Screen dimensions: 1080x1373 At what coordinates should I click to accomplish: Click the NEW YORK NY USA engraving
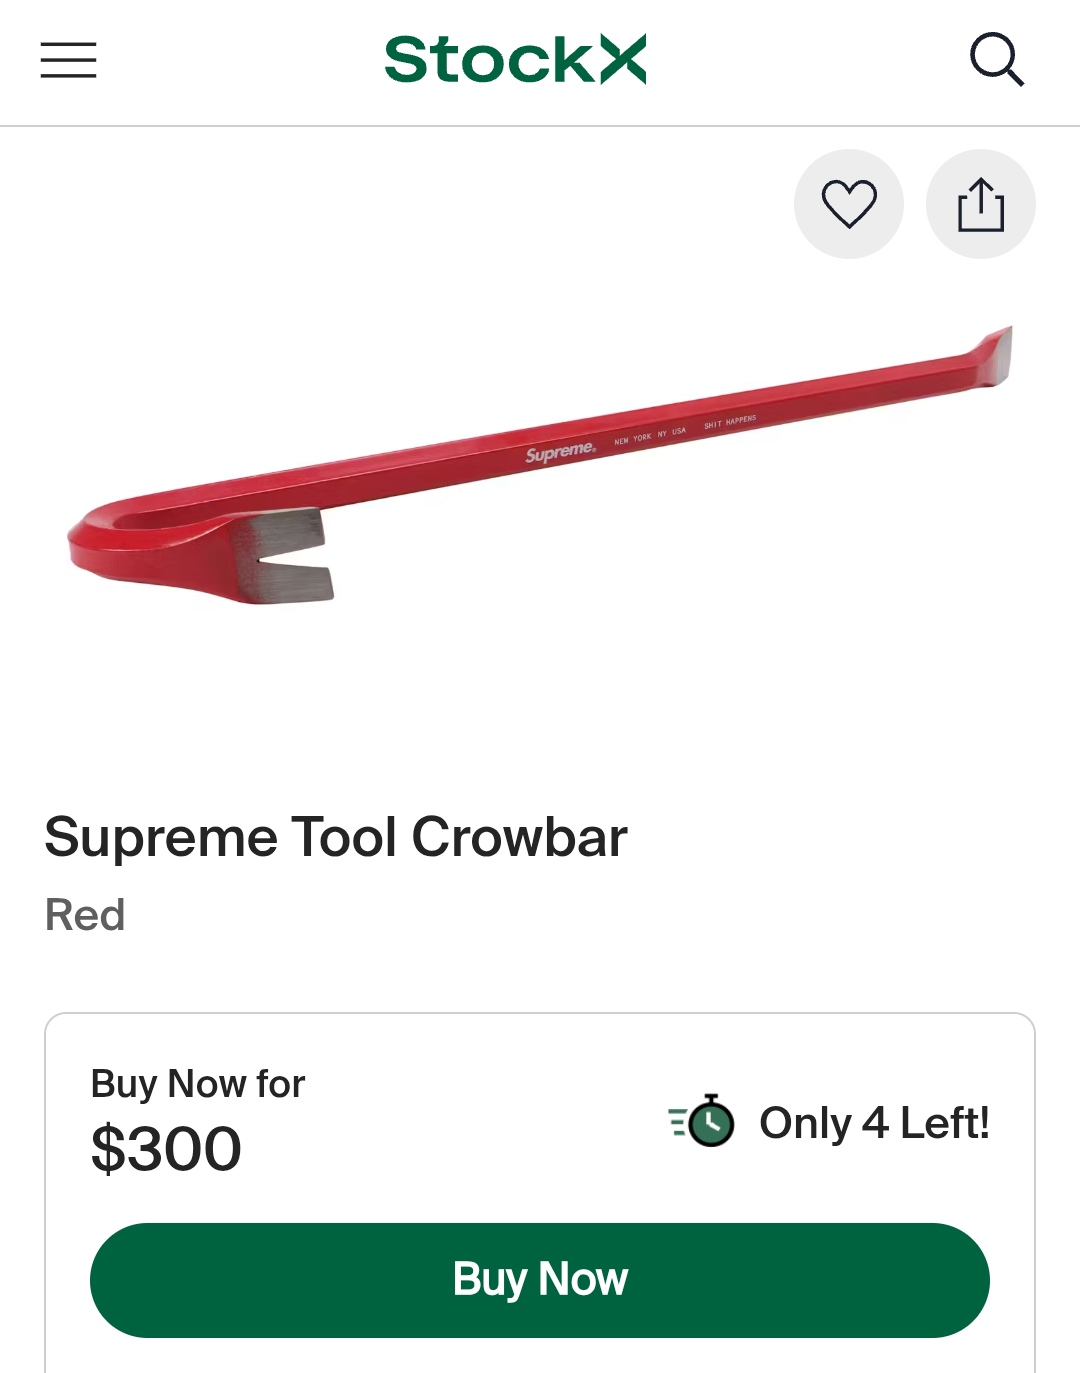pyautogui.click(x=650, y=435)
